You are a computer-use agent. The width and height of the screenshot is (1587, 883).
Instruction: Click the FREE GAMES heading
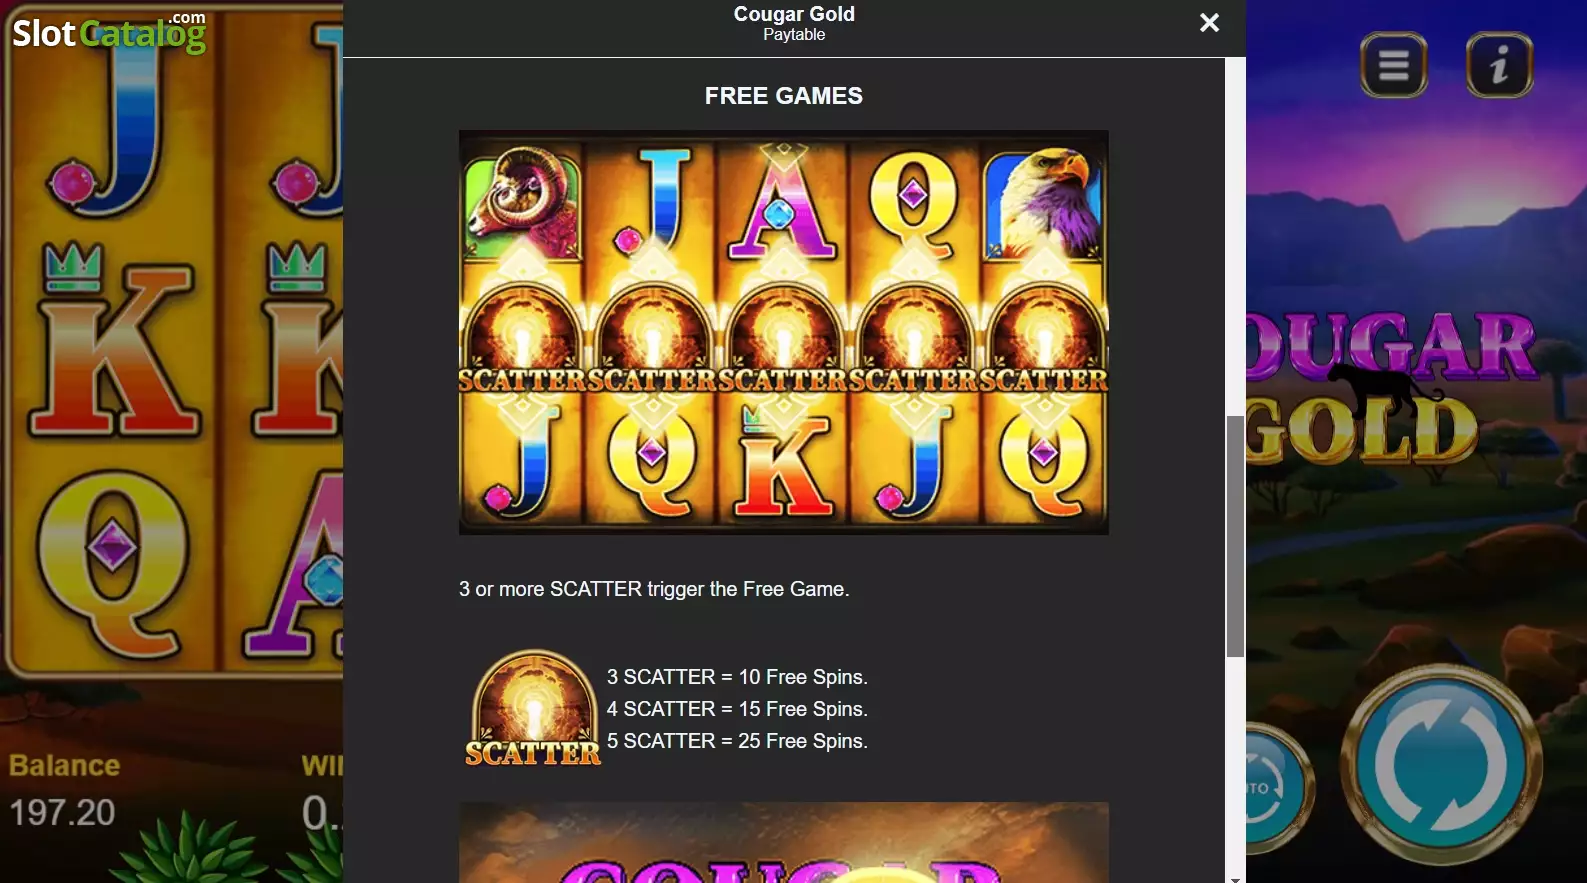pos(784,96)
